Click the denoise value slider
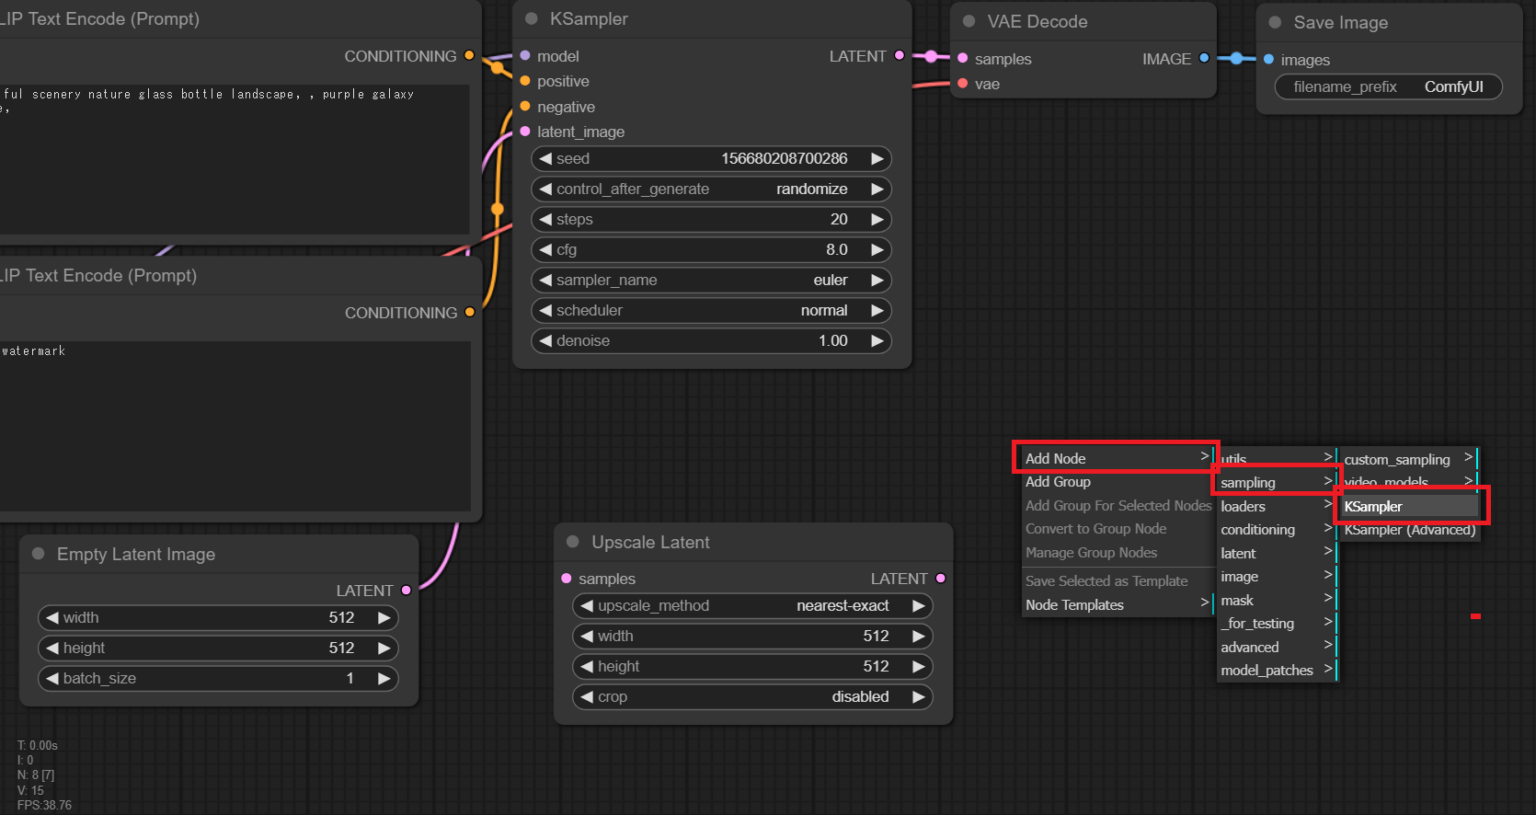 coord(711,341)
